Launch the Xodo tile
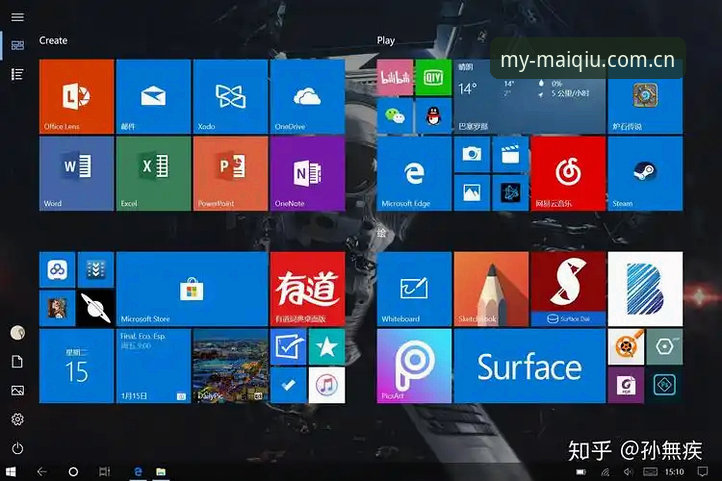 [230, 96]
